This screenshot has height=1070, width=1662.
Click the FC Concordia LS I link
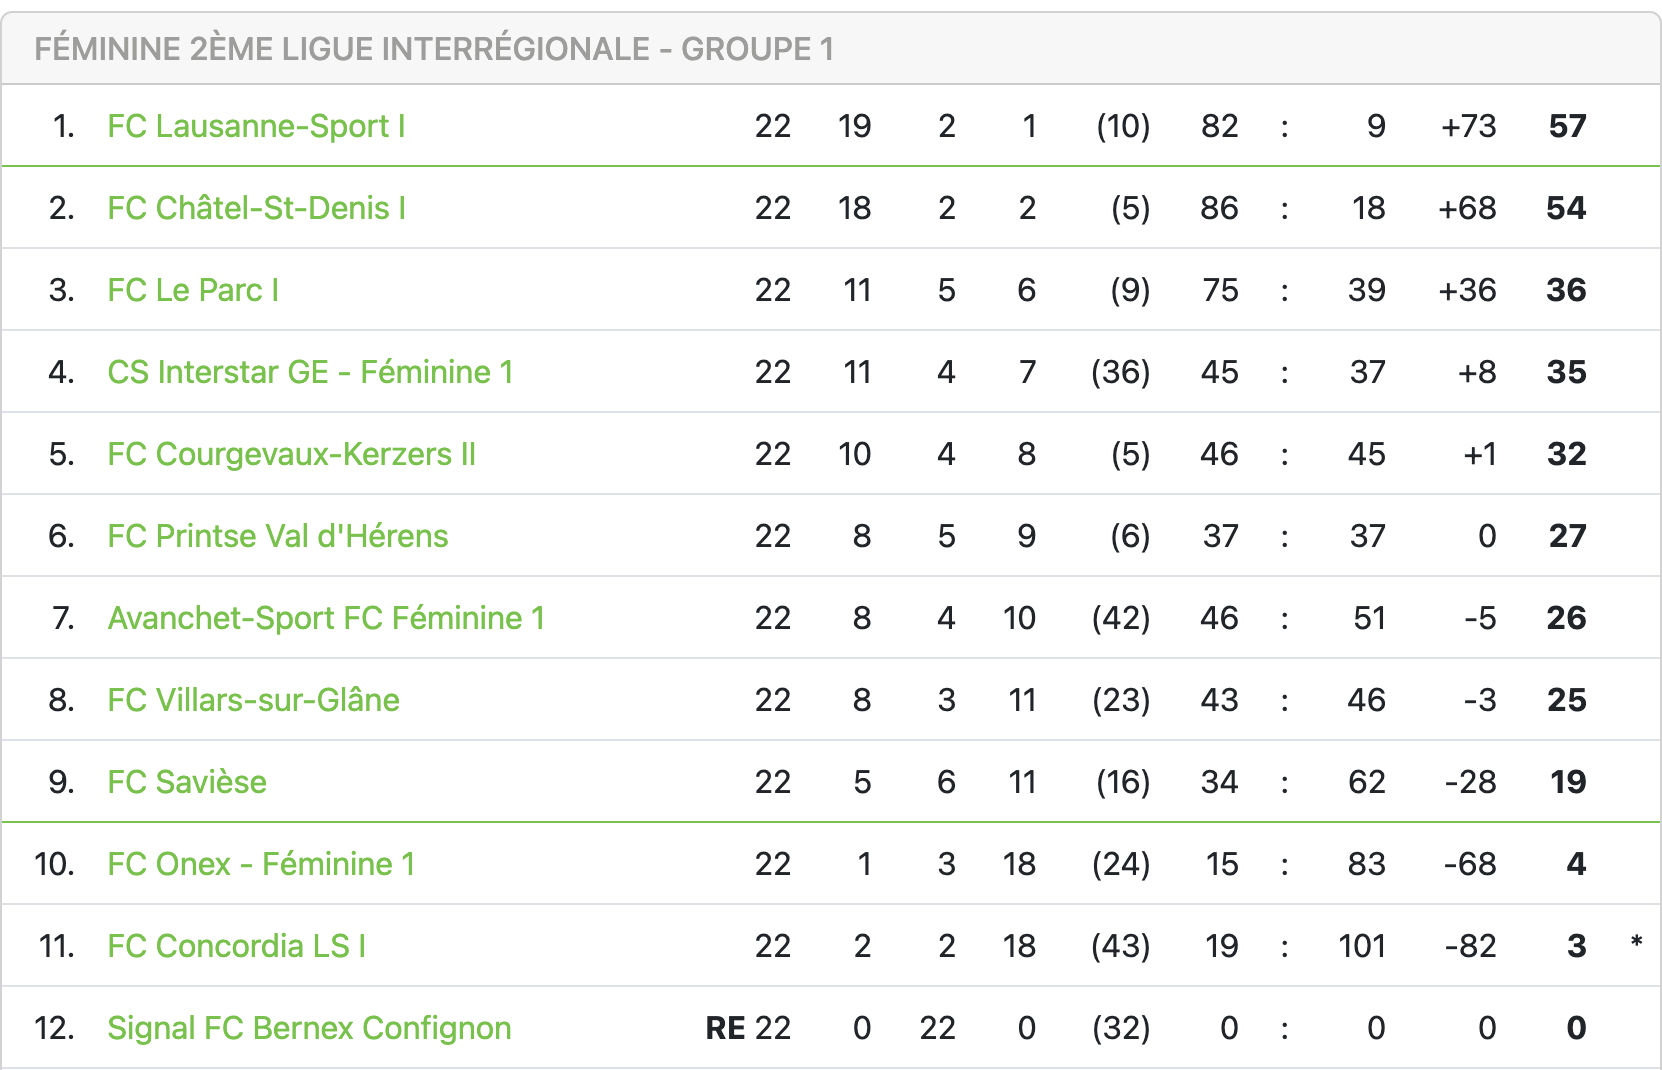(x=237, y=946)
